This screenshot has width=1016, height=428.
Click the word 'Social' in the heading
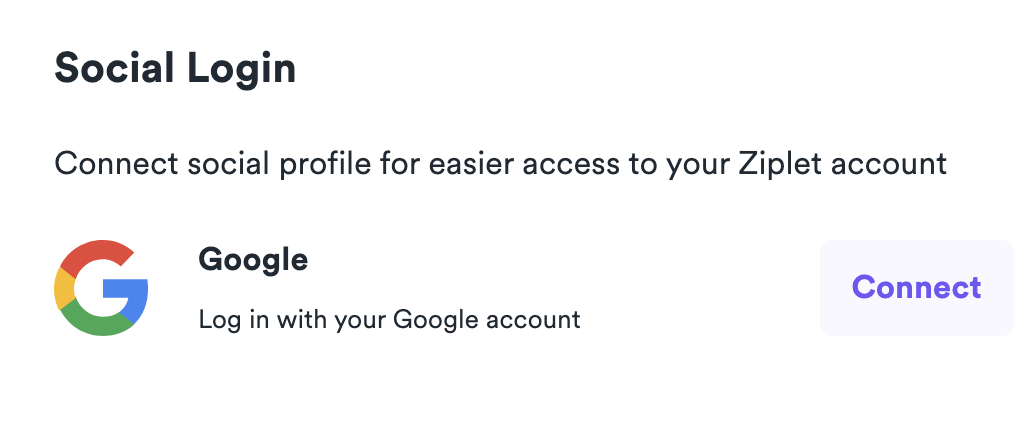pyautogui.click(x=114, y=68)
